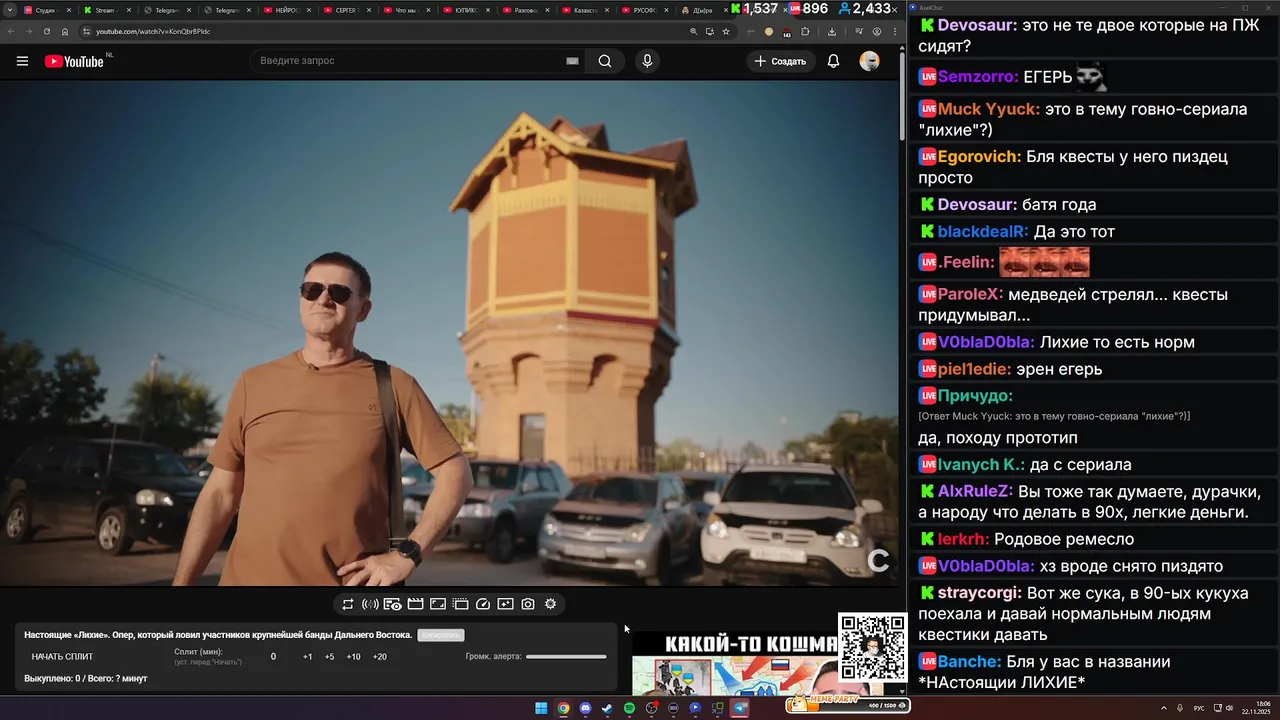This screenshot has height=720, width=1280.
Task: Click the filmstrip frame icon
Action: pos(460,604)
